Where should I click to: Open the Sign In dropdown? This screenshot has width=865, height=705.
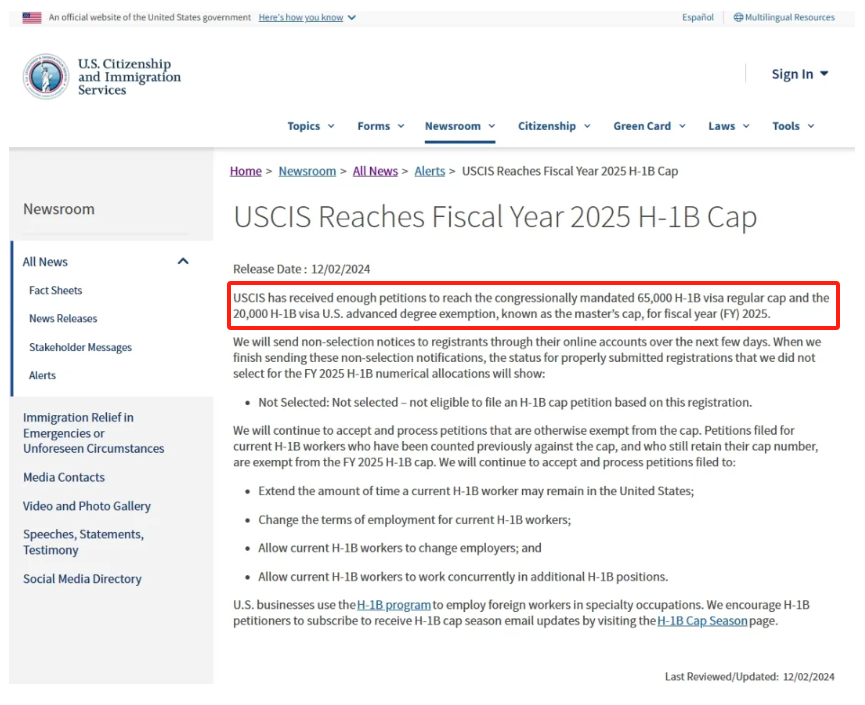click(x=799, y=74)
